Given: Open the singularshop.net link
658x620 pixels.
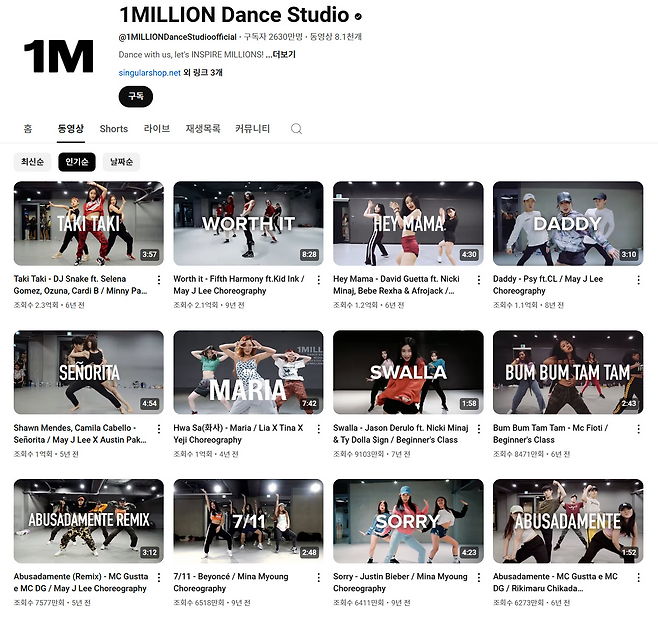Looking at the screenshot, I should [x=149, y=73].
